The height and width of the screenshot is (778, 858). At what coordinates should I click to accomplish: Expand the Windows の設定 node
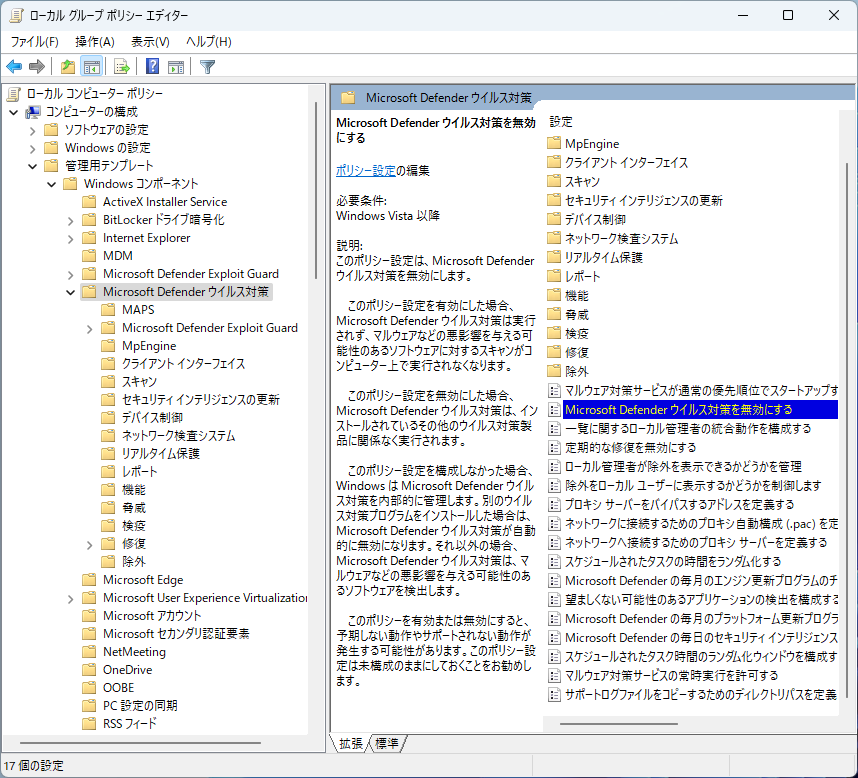coord(32,149)
